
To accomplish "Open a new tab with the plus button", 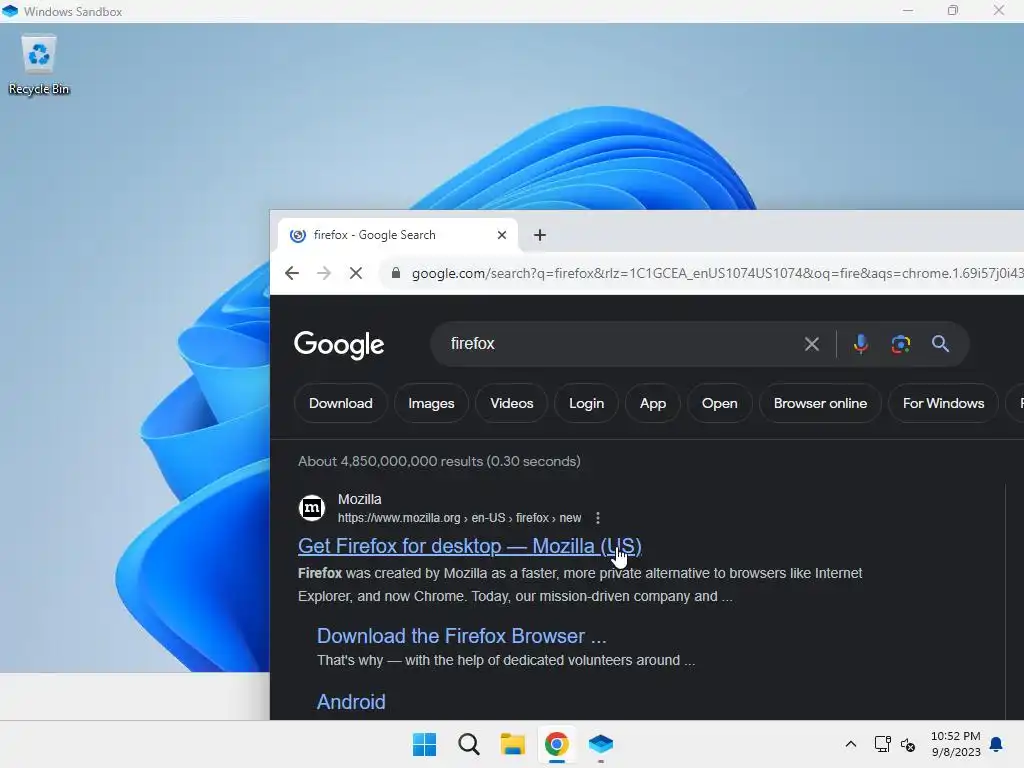I will [539, 235].
